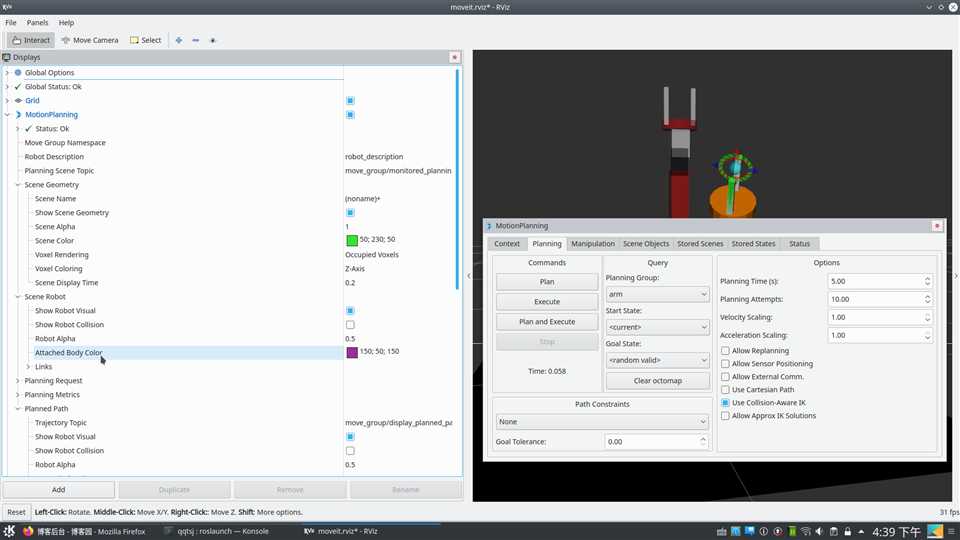Switch to the Move Camera tool
Screen dimensions: 960x540
(x=90, y=40)
